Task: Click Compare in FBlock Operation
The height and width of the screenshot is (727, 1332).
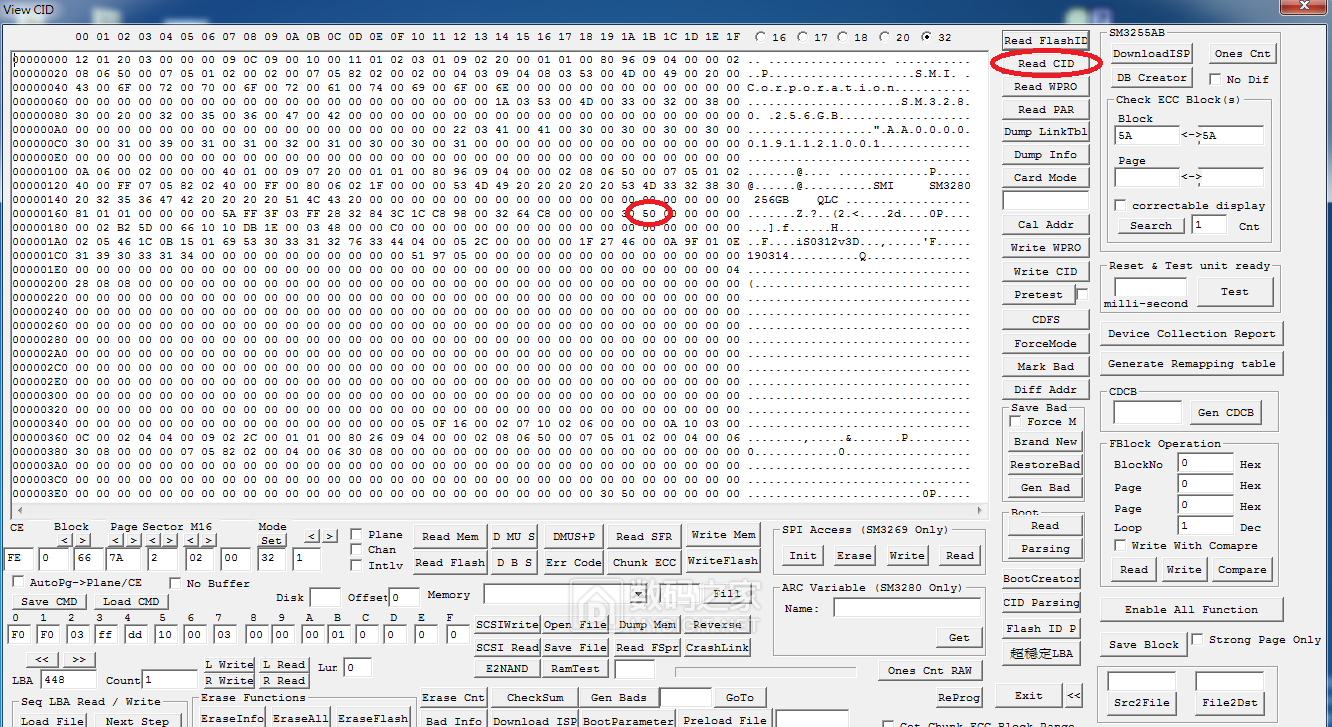Action: 1243,570
